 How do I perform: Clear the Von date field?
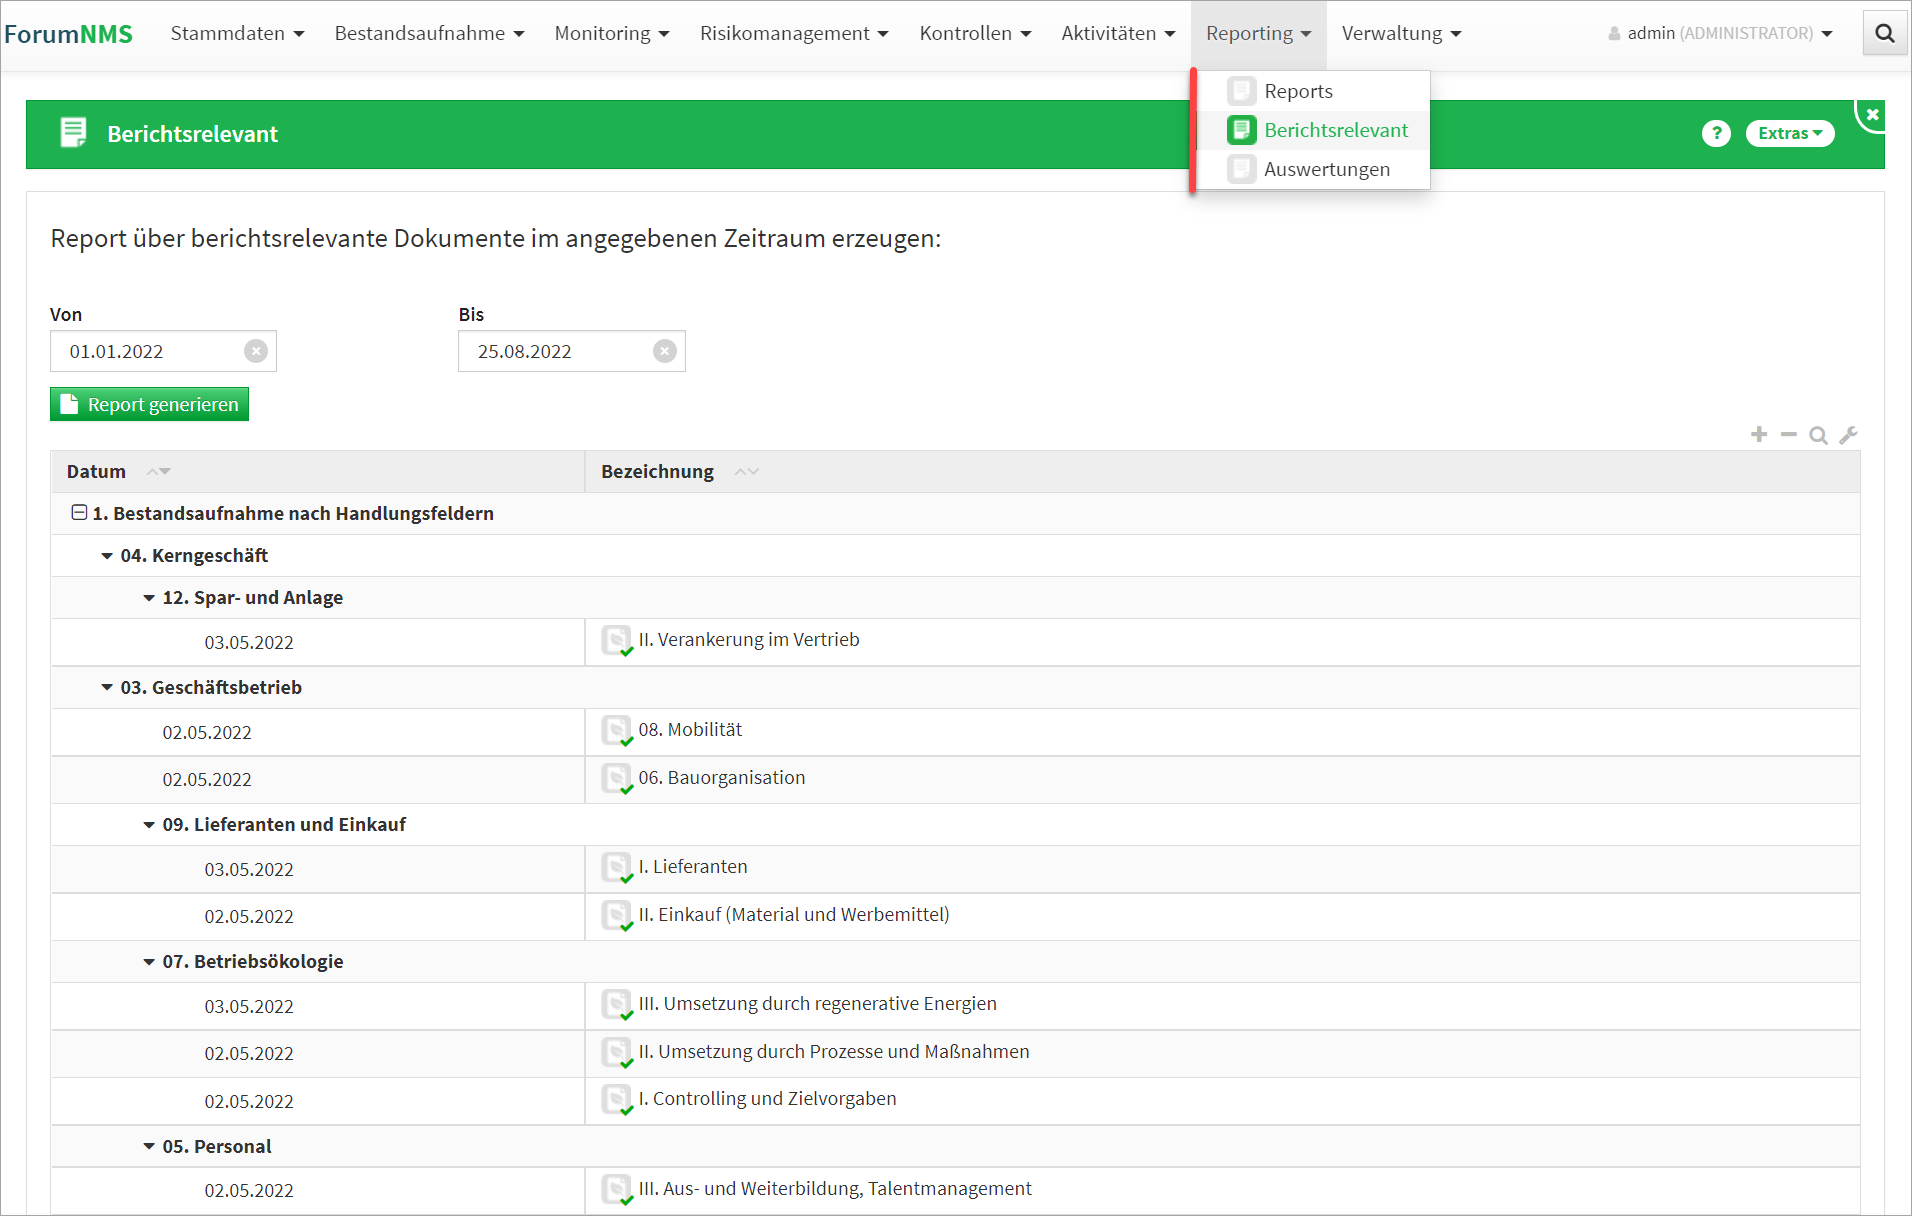point(256,351)
